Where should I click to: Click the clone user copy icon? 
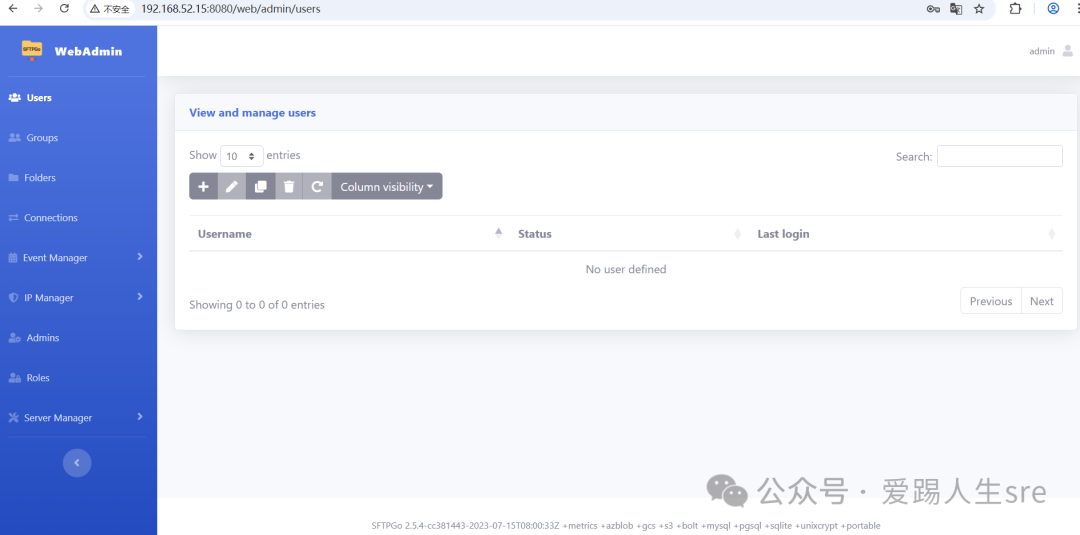[260, 187]
